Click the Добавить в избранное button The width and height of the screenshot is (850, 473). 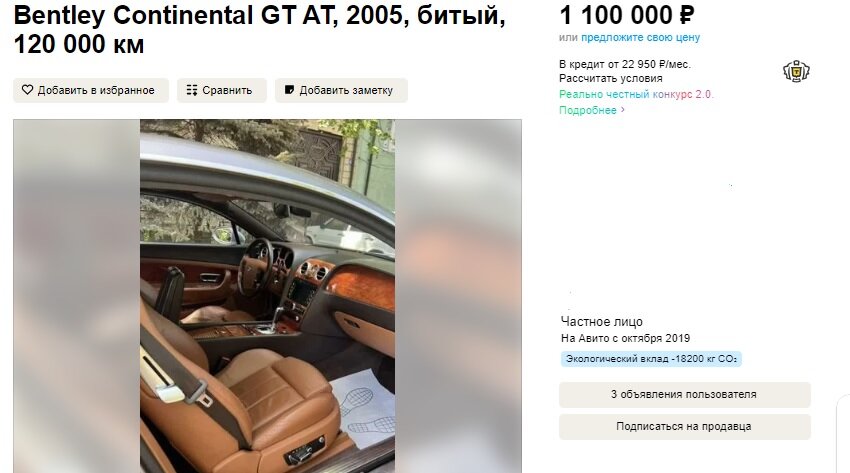[91, 90]
